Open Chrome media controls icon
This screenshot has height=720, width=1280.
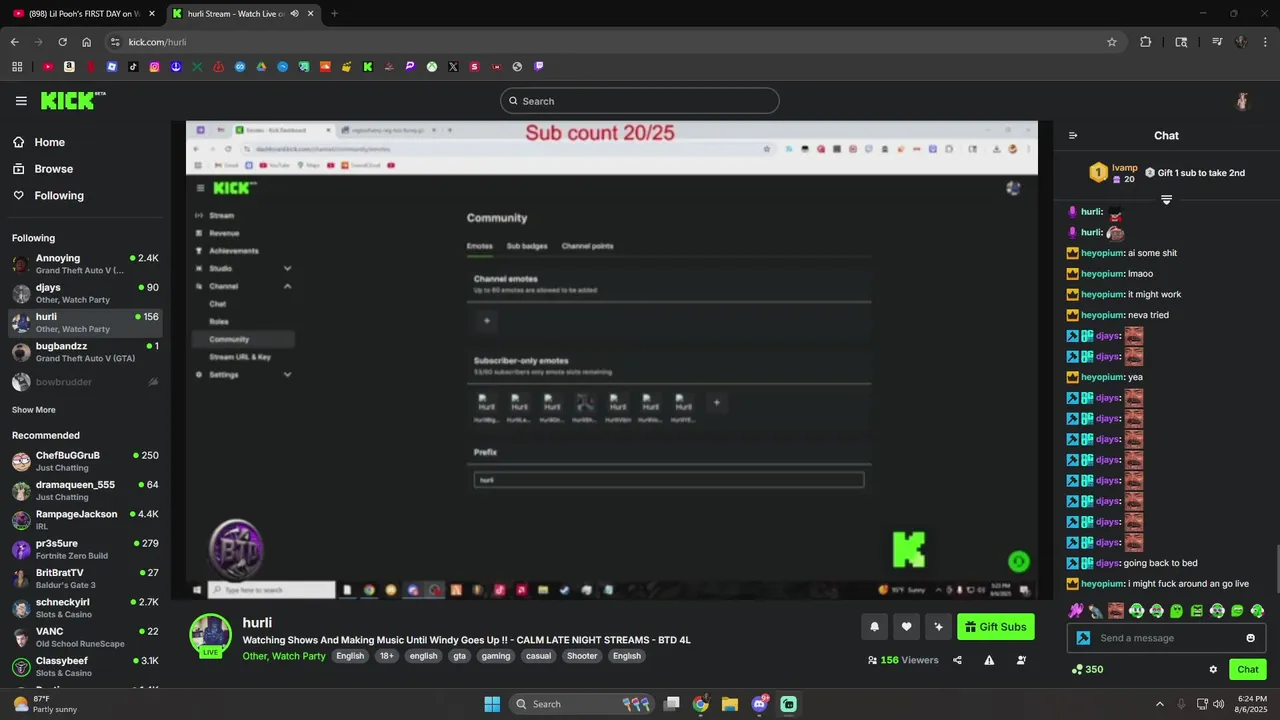[1216, 42]
